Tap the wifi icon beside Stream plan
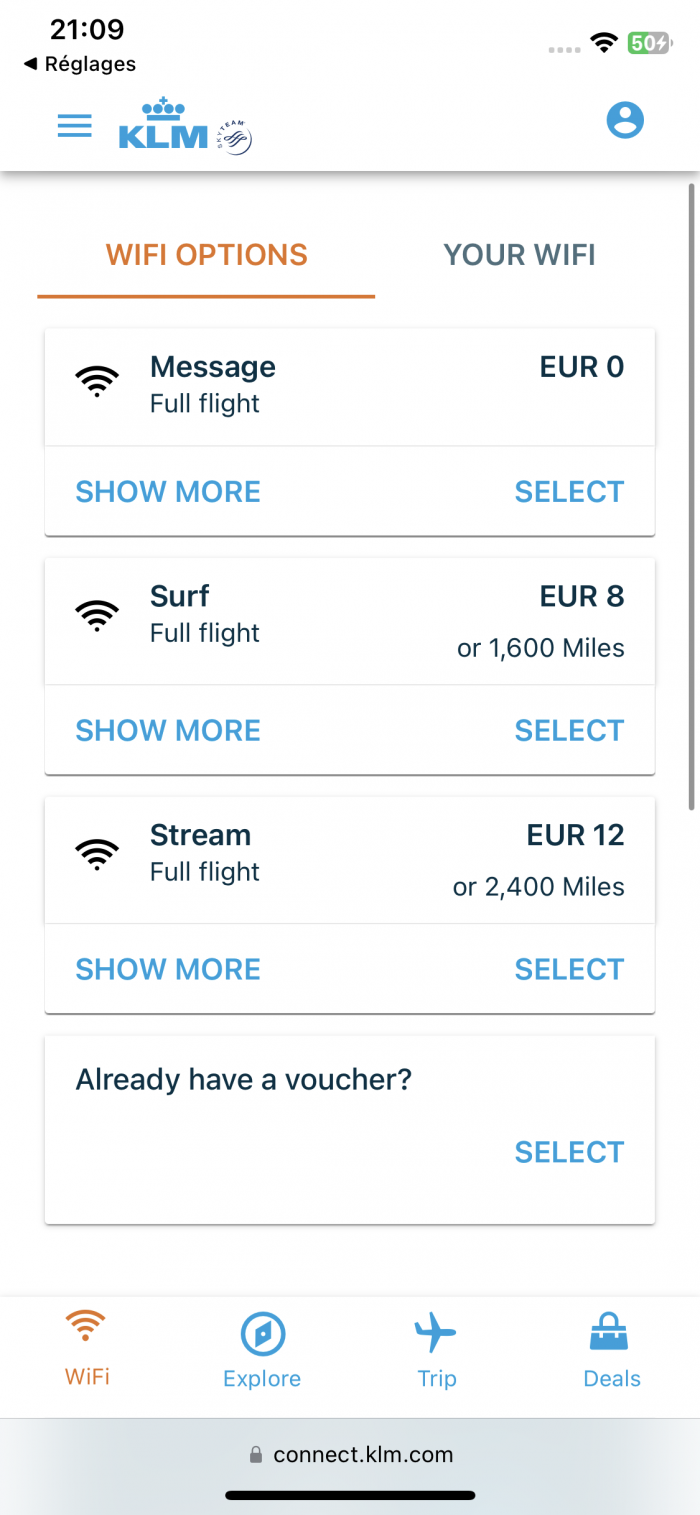 pos(97,852)
